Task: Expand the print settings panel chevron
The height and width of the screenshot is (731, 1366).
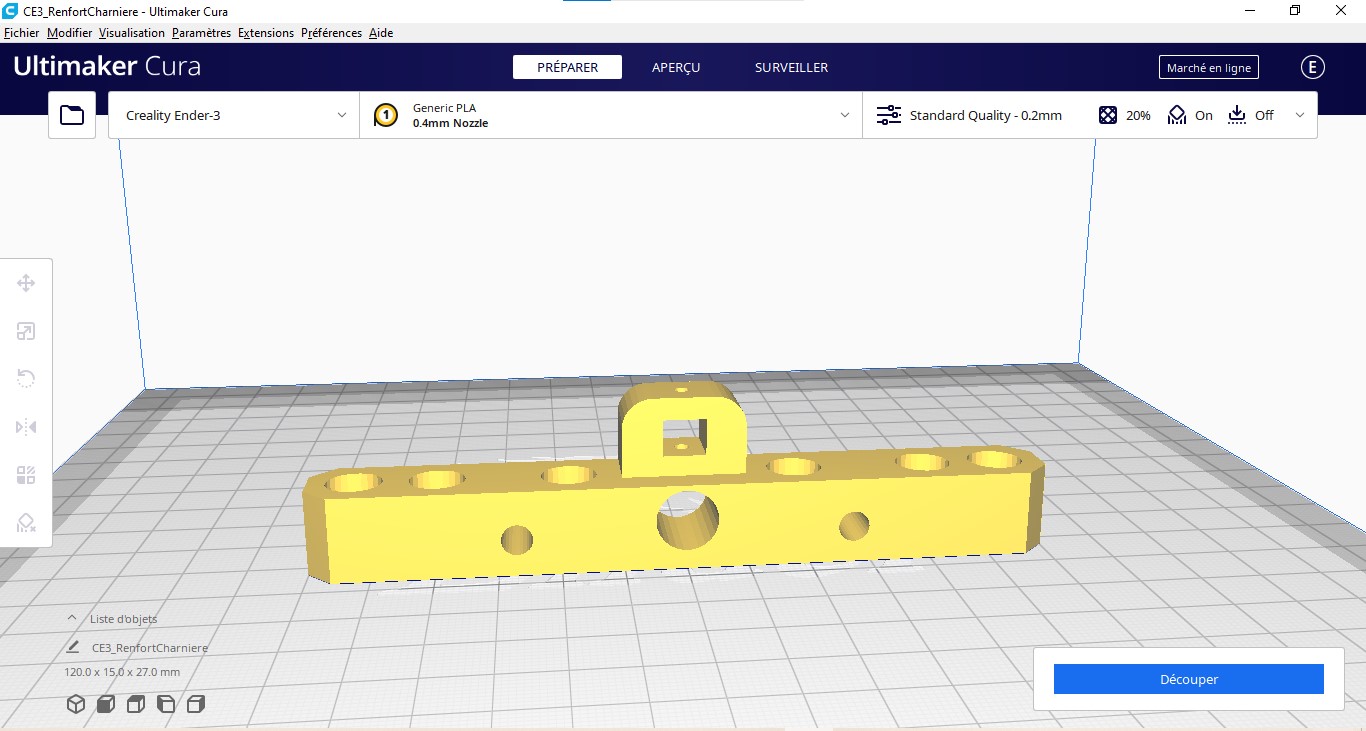Action: (x=1300, y=115)
